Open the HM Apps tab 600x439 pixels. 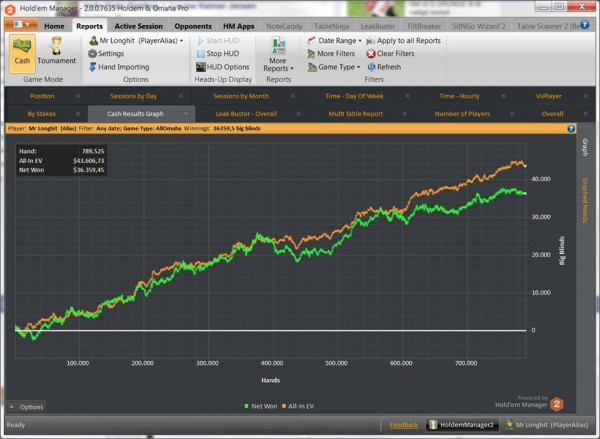(x=238, y=26)
